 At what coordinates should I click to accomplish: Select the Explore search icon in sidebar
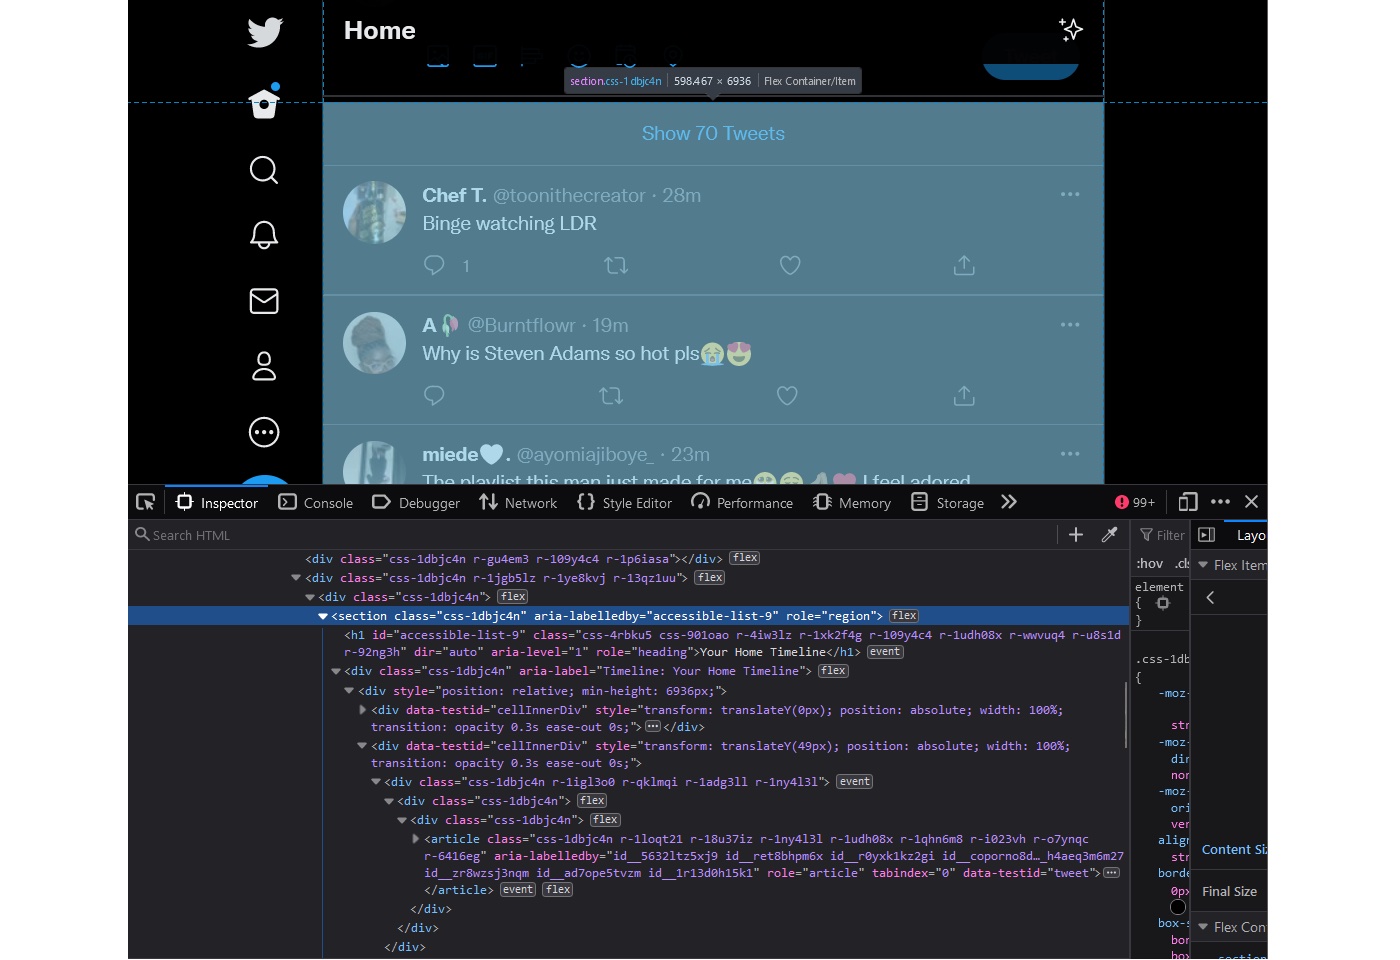click(264, 170)
